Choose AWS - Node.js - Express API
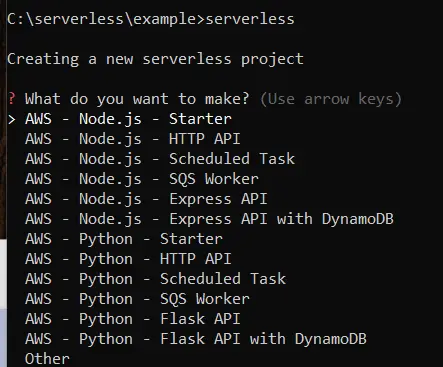 [x=146, y=199]
